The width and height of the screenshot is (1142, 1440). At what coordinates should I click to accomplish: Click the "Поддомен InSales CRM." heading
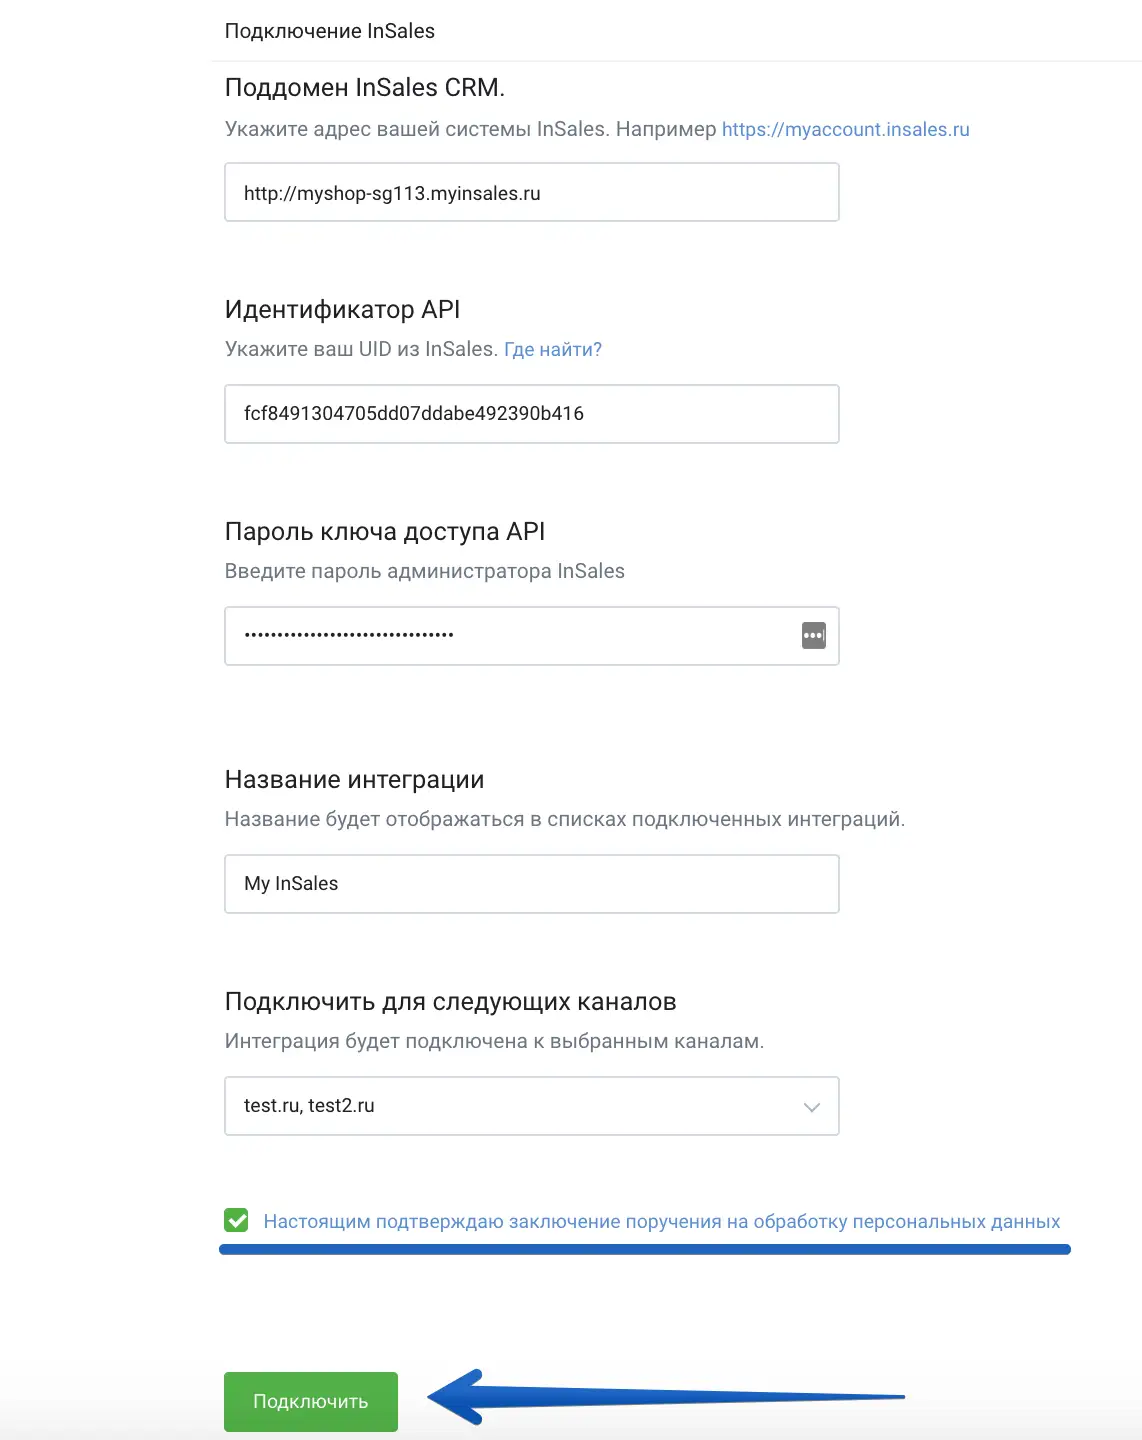click(x=365, y=88)
